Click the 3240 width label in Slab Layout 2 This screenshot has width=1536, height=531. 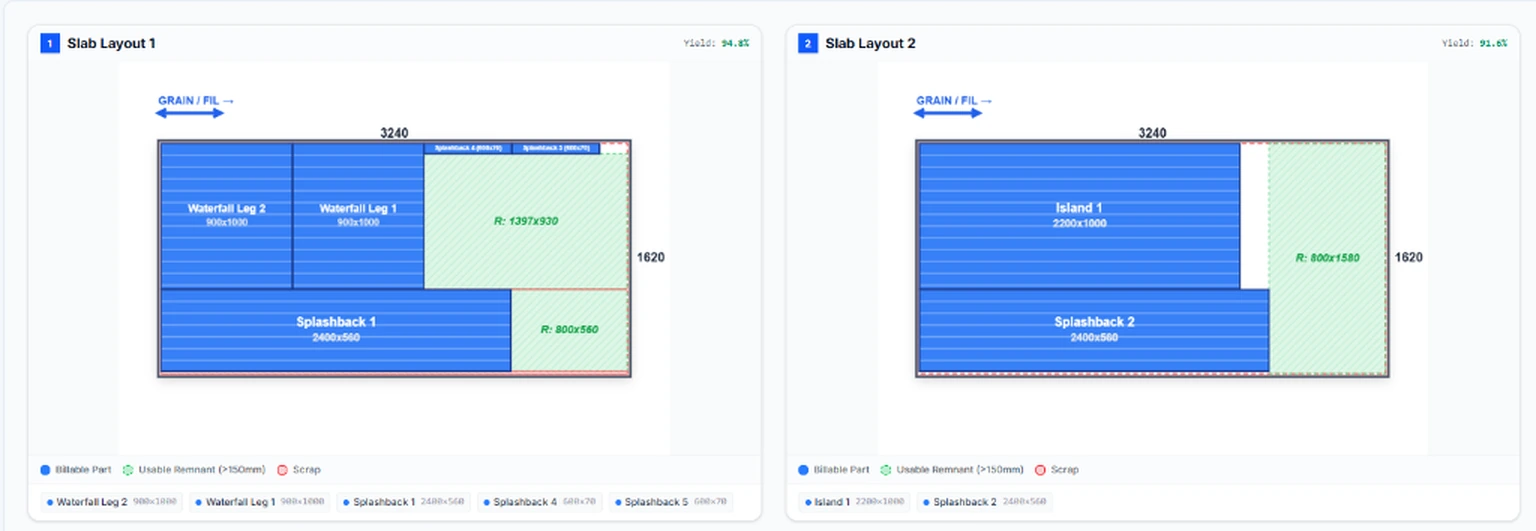1152,133
